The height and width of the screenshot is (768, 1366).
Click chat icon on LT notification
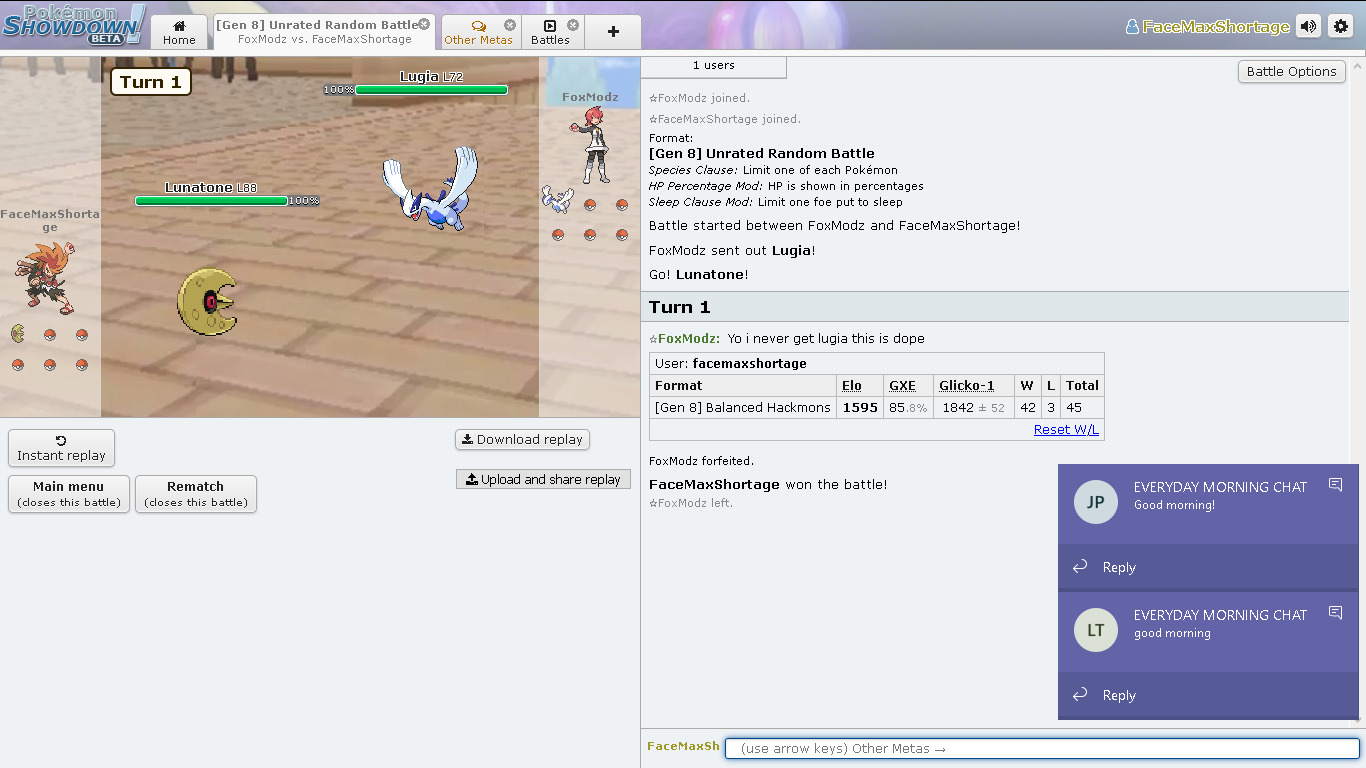click(1335, 612)
